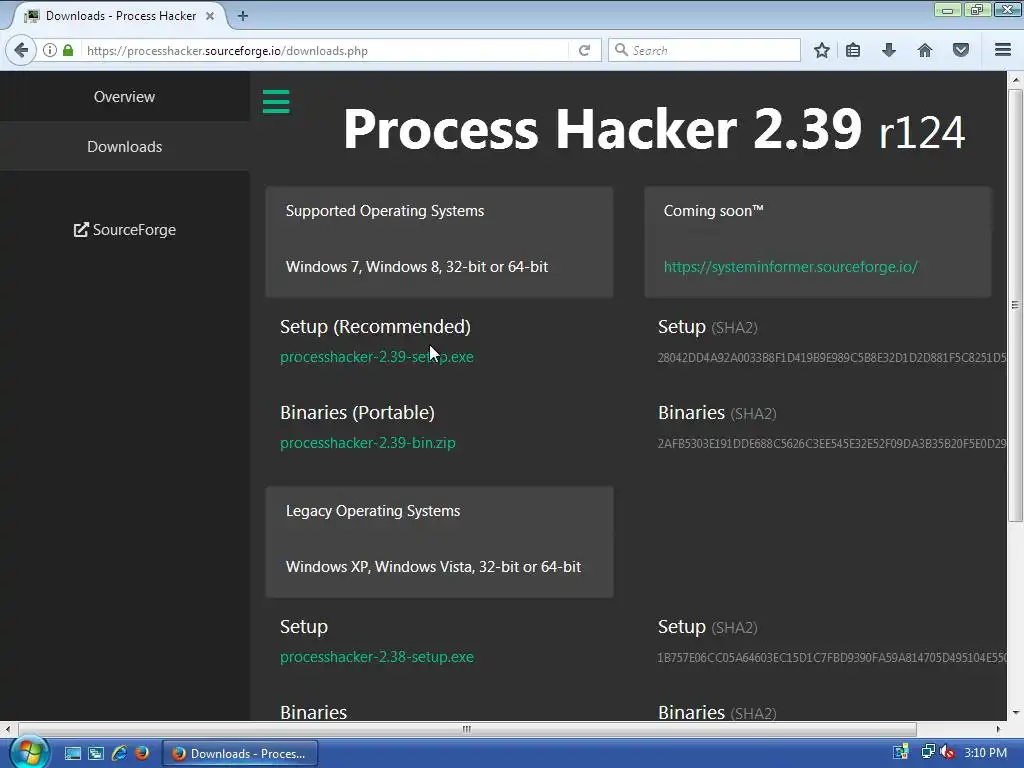Open the Pocket icon in toolbar
Screen dimensions: 1024x768
[961, 50]
